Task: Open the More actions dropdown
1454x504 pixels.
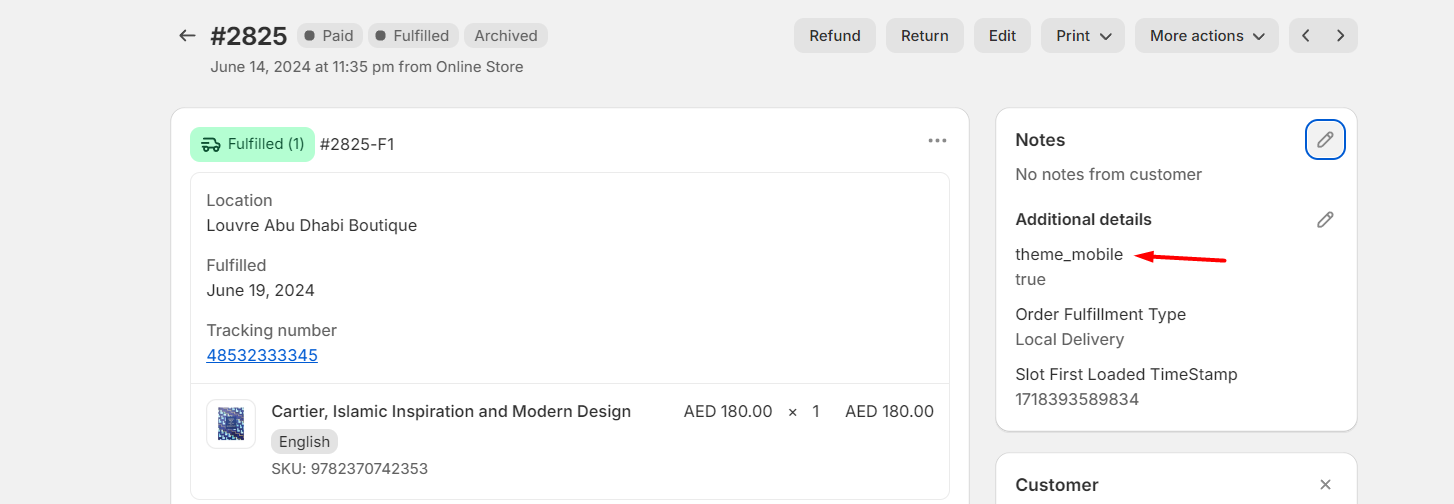Action: point(1206,36)
